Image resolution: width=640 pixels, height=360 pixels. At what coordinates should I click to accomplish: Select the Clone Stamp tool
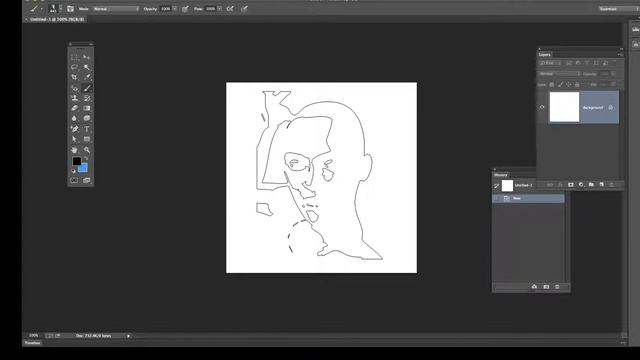[x=74, y=98]
